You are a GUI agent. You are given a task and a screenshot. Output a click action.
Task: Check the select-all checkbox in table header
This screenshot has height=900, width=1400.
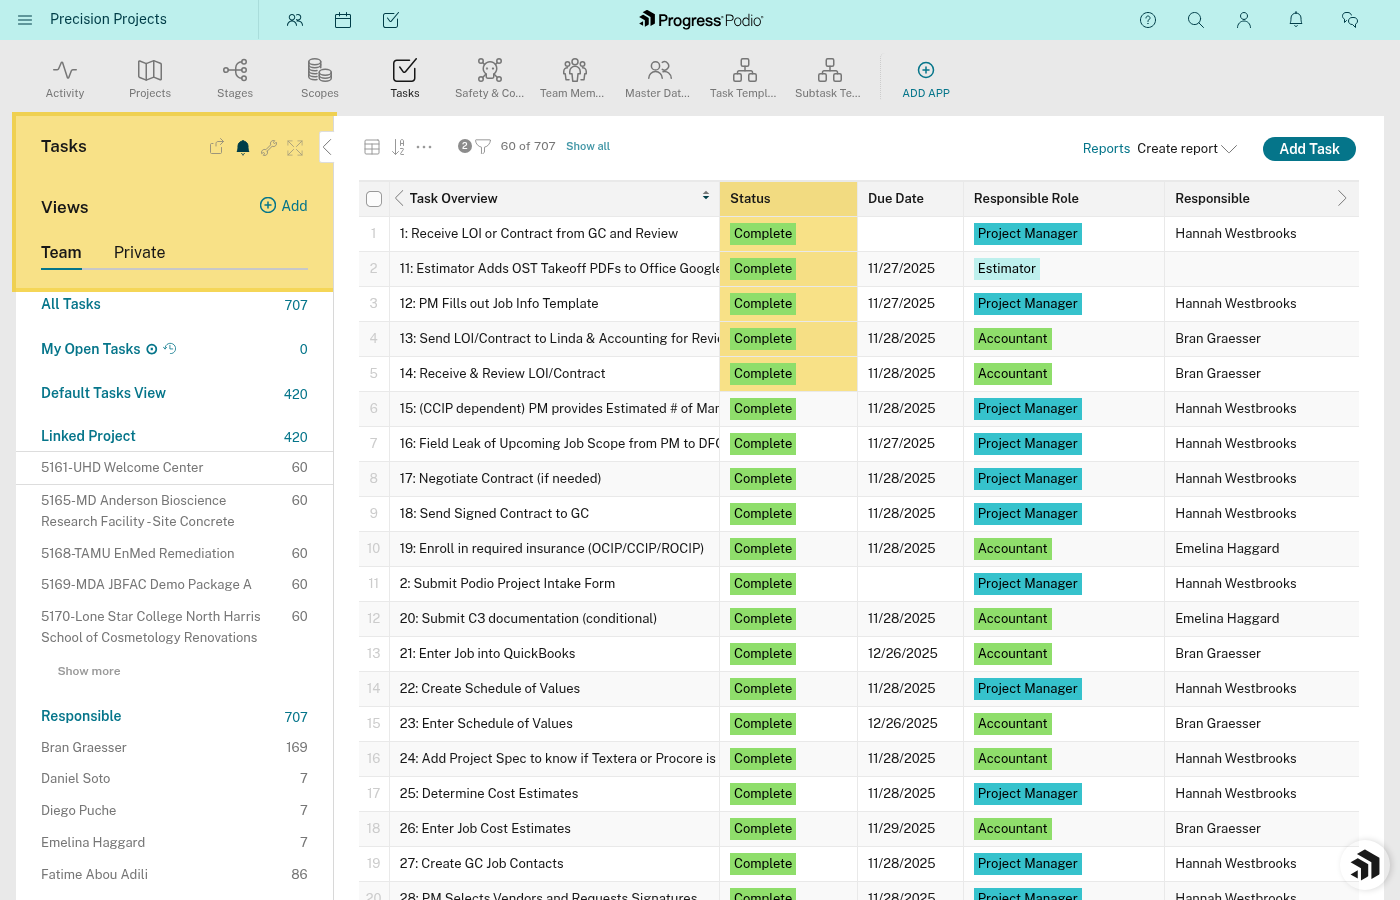pyautogui.click(x=374, y=198)
